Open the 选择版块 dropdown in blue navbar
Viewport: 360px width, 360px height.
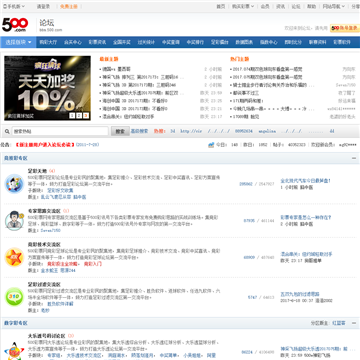(x=18, y=42)
